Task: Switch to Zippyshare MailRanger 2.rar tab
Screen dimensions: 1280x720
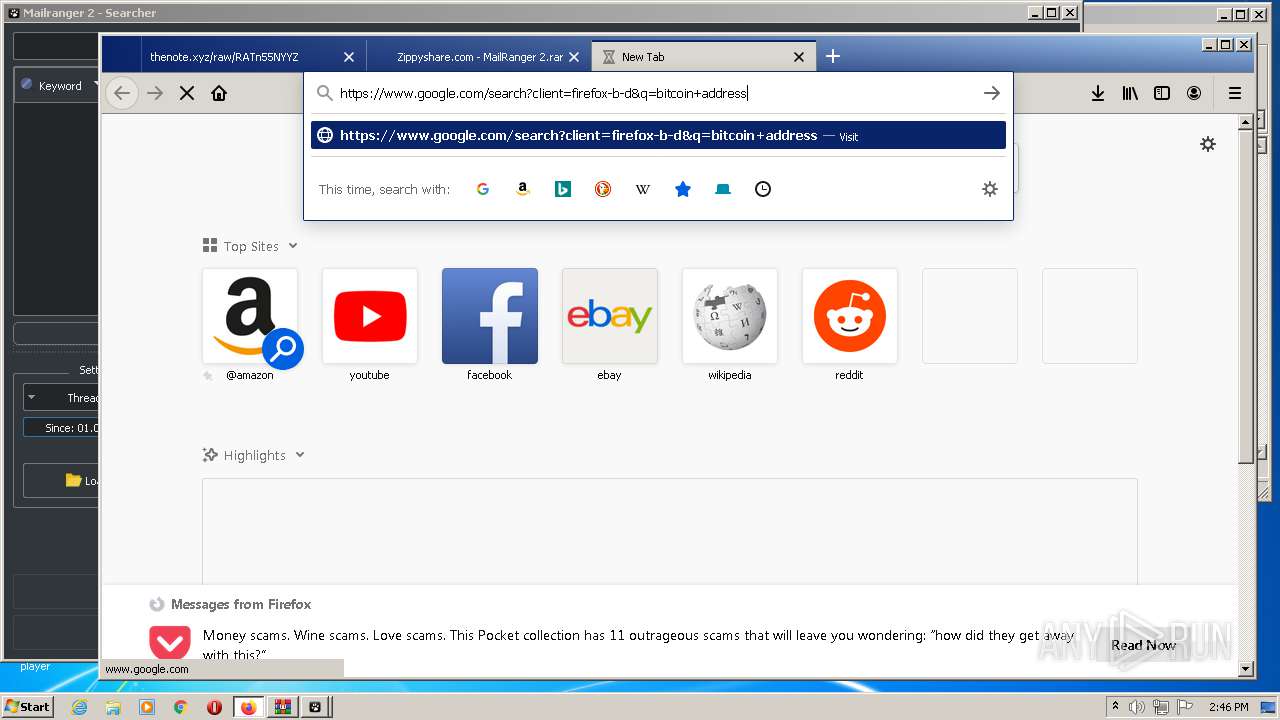Action: point(480,57)
